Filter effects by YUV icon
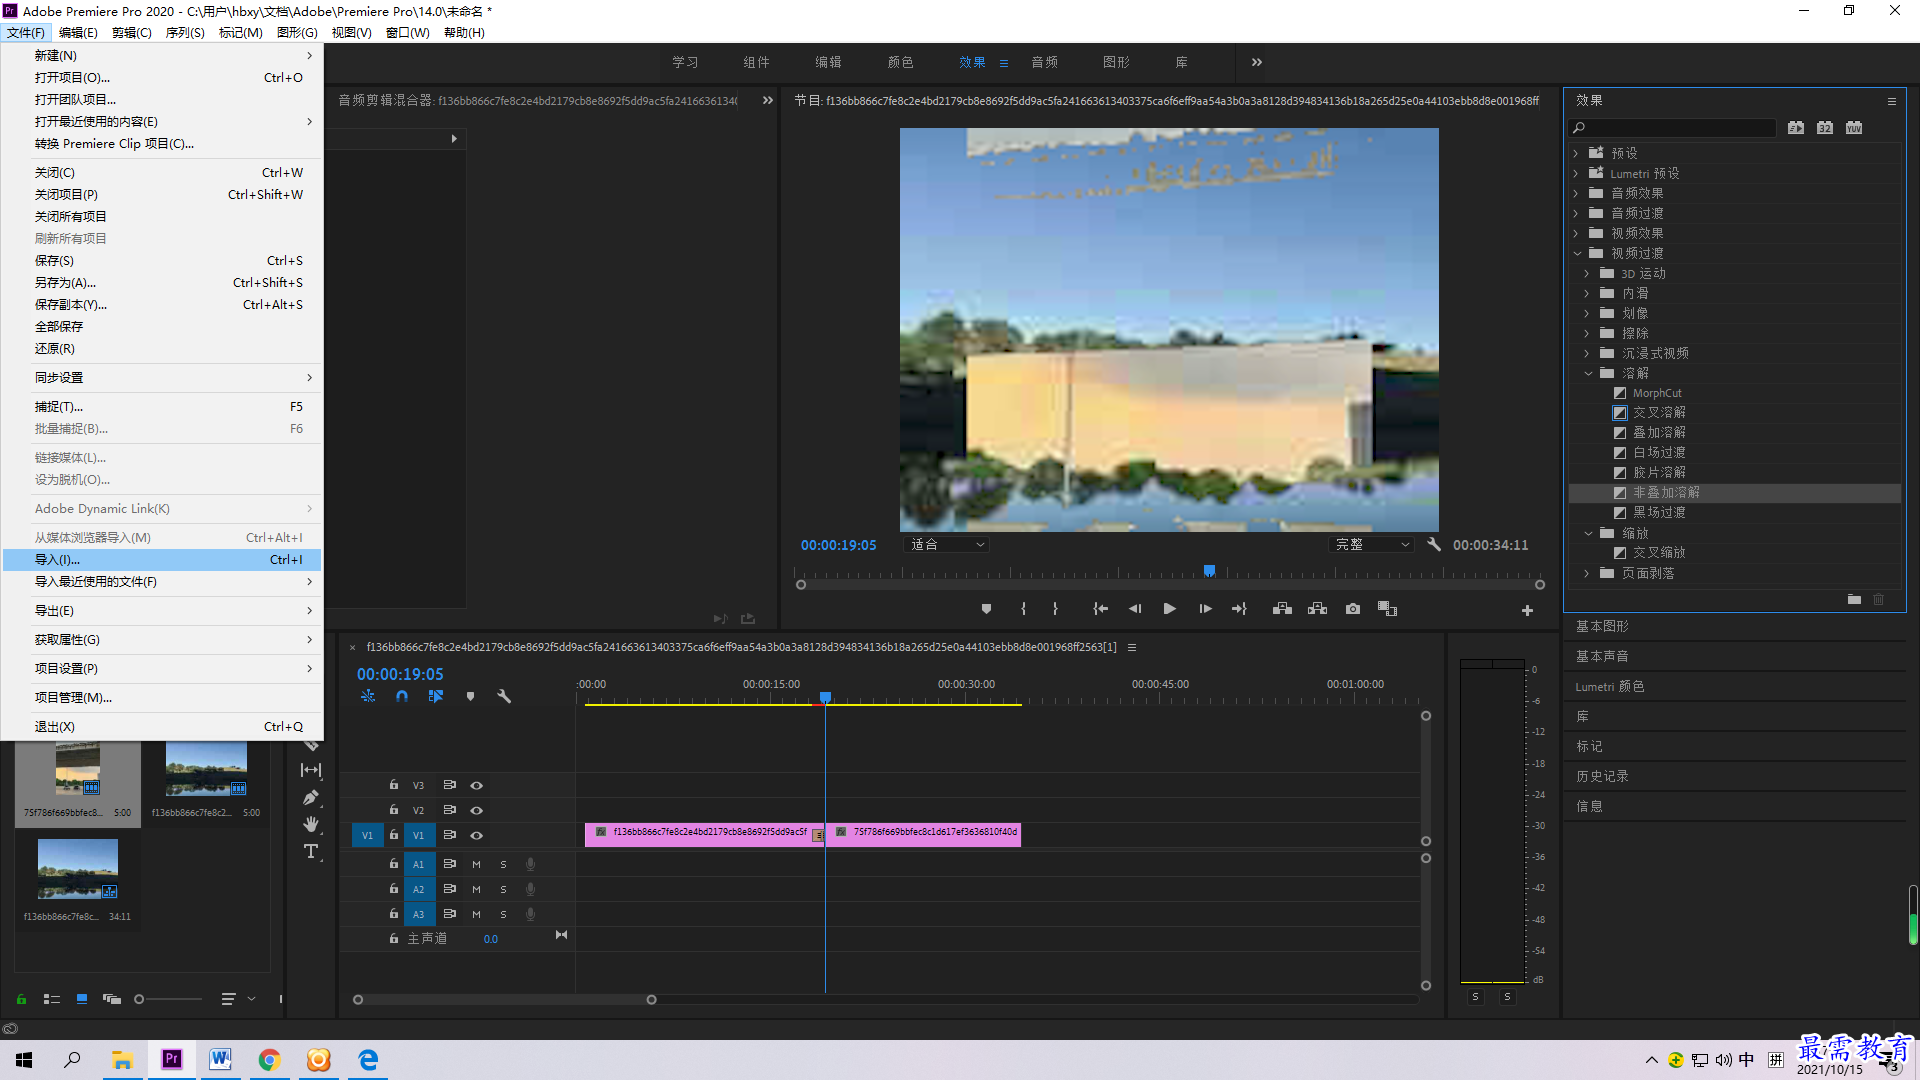The height and width of the screenshot is (1080, 1920). pos(1854,128)
